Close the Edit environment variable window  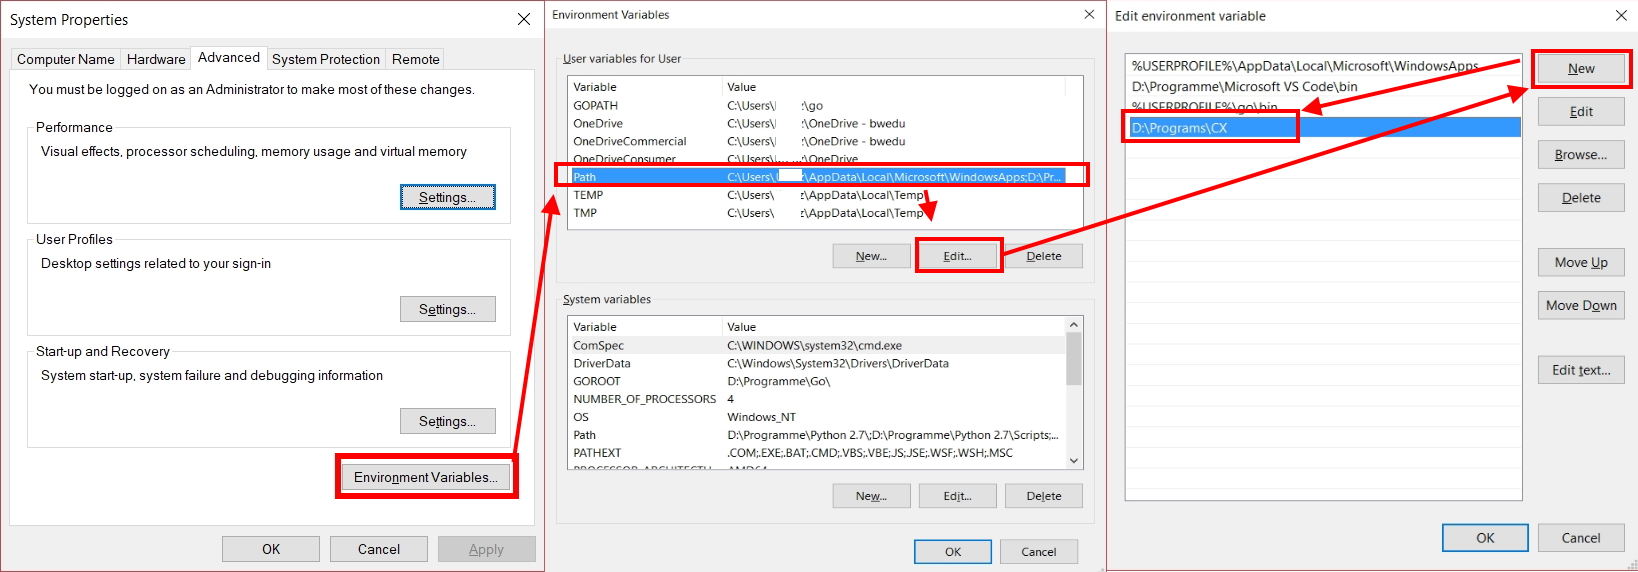coord(1621,15)
